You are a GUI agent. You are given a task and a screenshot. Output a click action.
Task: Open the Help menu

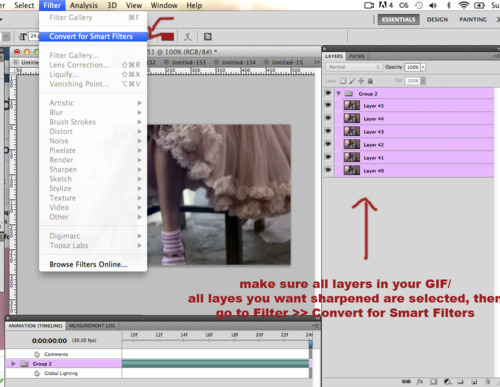pyautogui.click(x=194, y=5)
